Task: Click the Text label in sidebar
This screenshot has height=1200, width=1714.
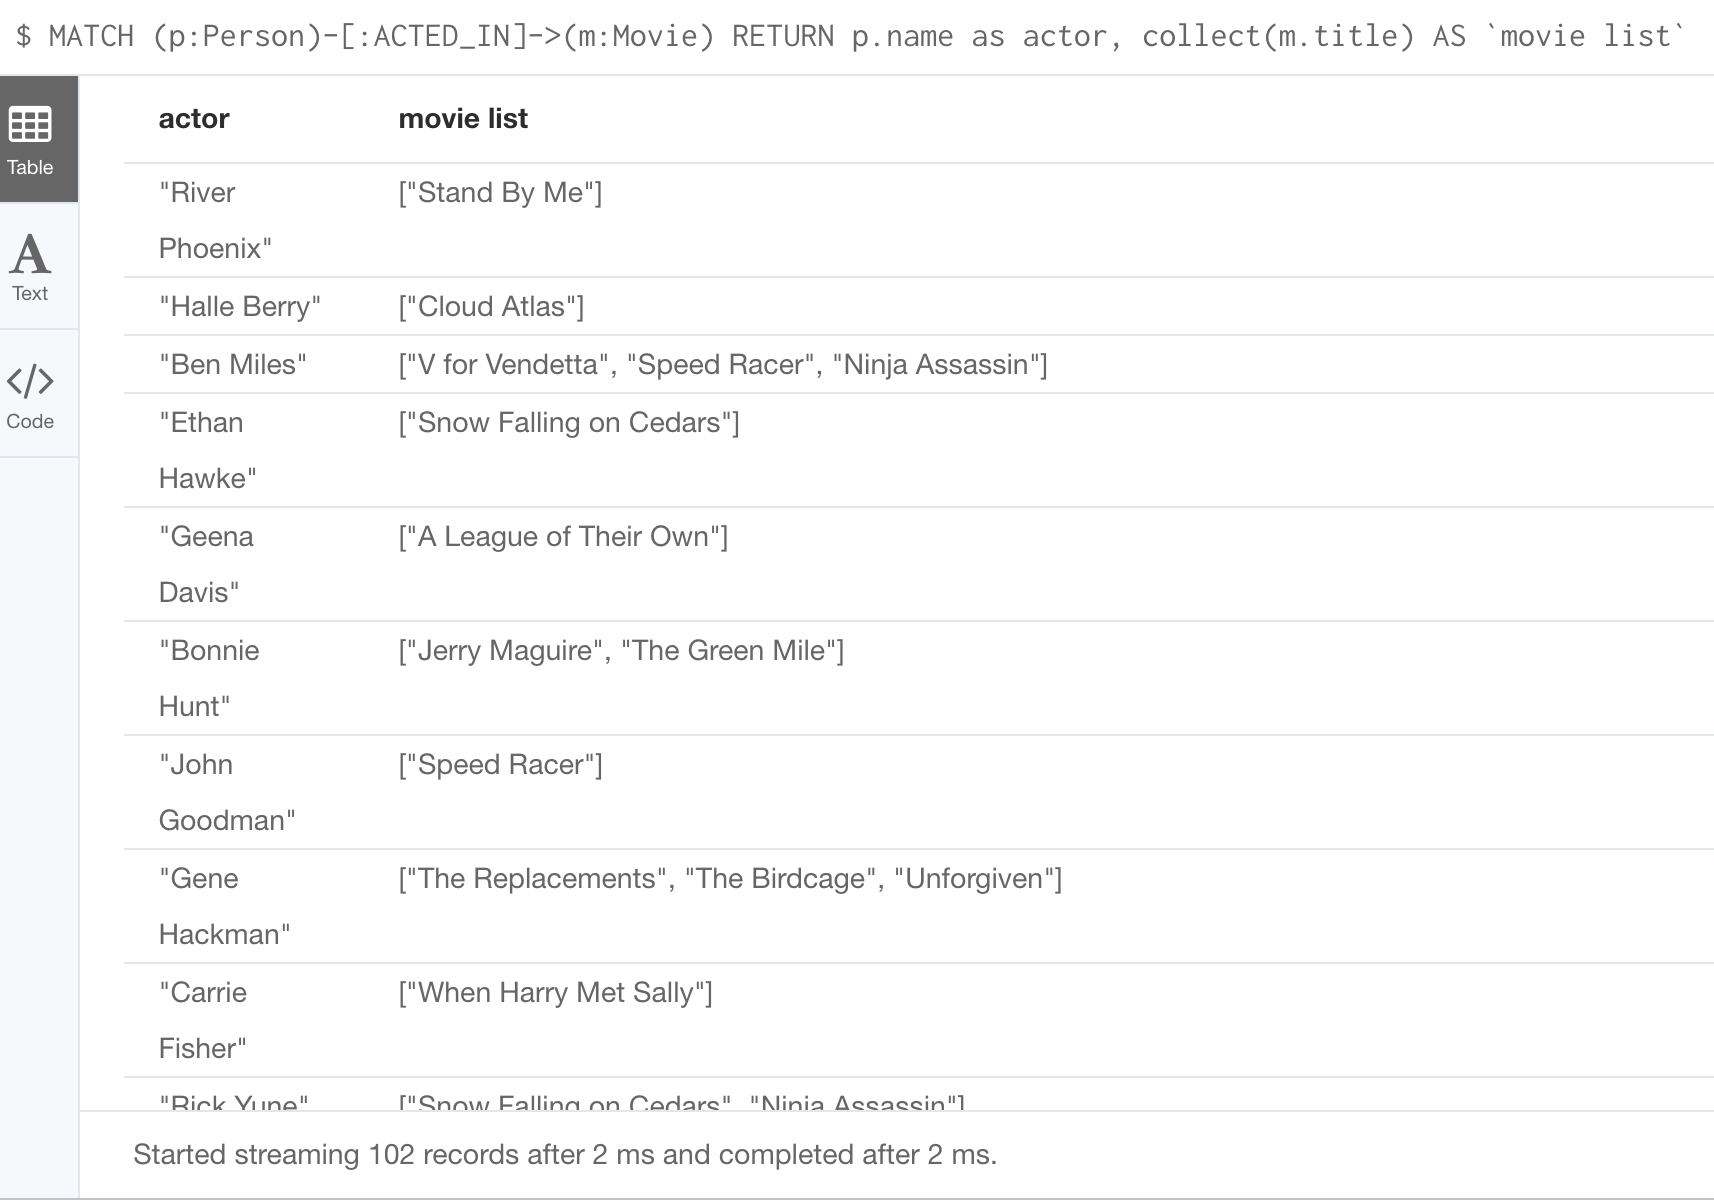Action: tap(30, 293)
